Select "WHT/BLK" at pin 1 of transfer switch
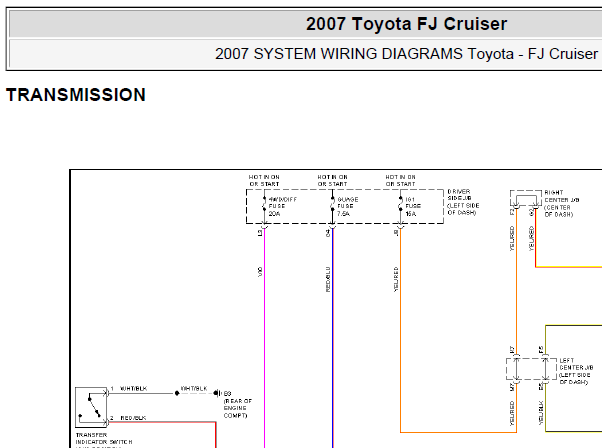Image resolution: width=602 pixels, height=448 pixels. (134, 388)
